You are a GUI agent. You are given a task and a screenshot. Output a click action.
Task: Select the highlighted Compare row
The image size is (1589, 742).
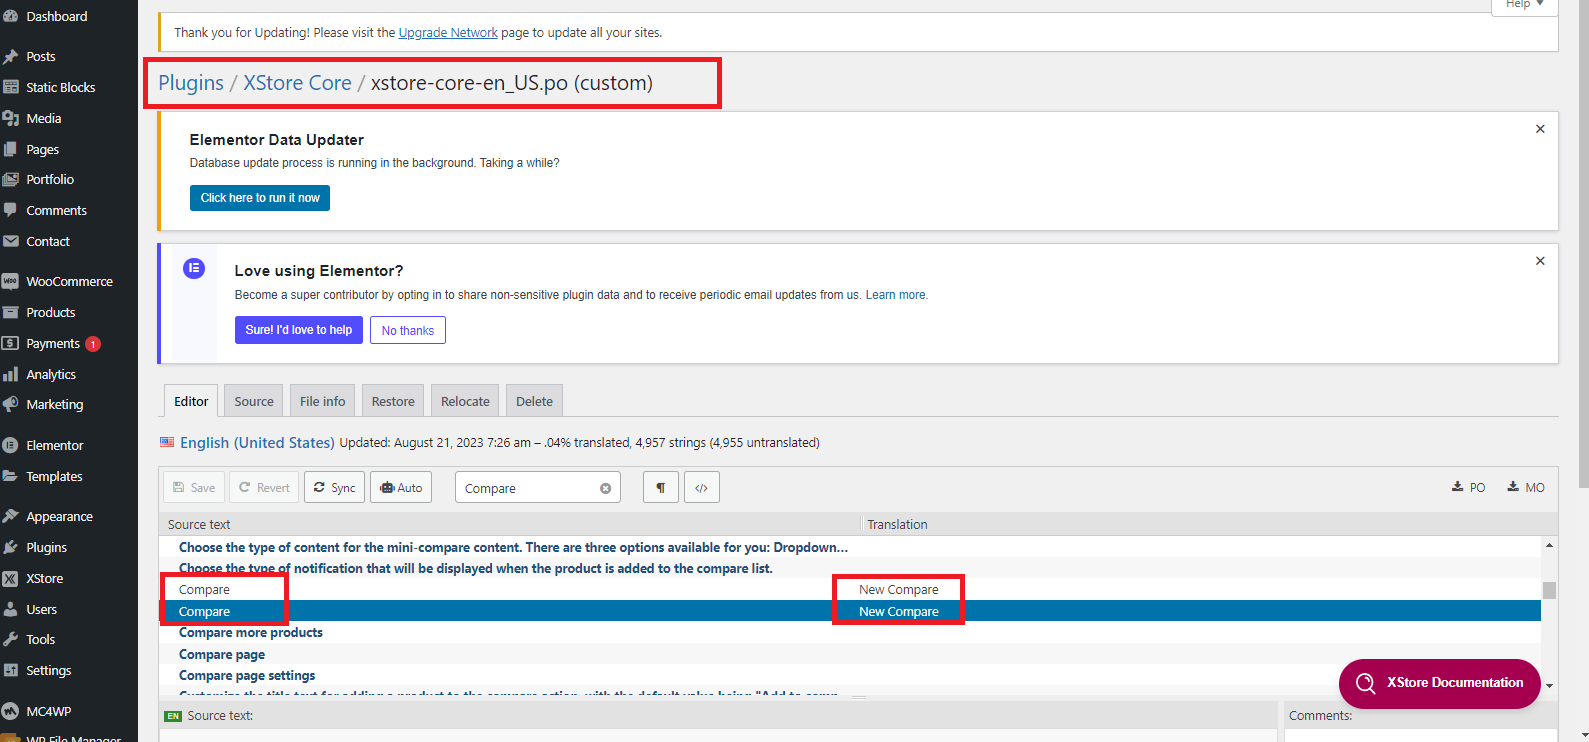849,611
